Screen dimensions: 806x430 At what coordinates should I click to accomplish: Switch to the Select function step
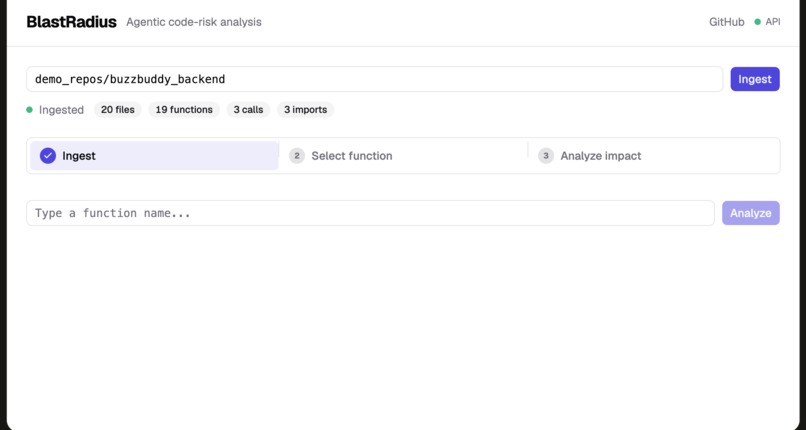(x=403, y=156)
